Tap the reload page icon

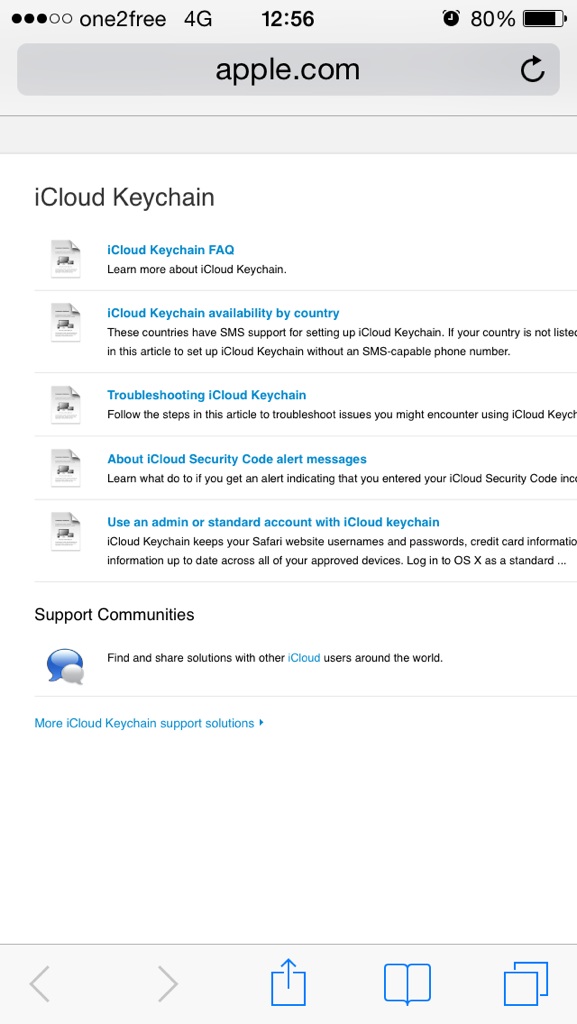click(x=533, y=69)
